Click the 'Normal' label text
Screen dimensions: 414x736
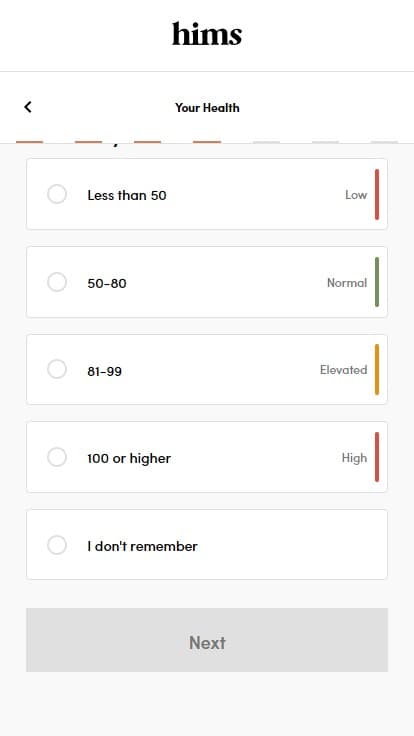point(347,283)
